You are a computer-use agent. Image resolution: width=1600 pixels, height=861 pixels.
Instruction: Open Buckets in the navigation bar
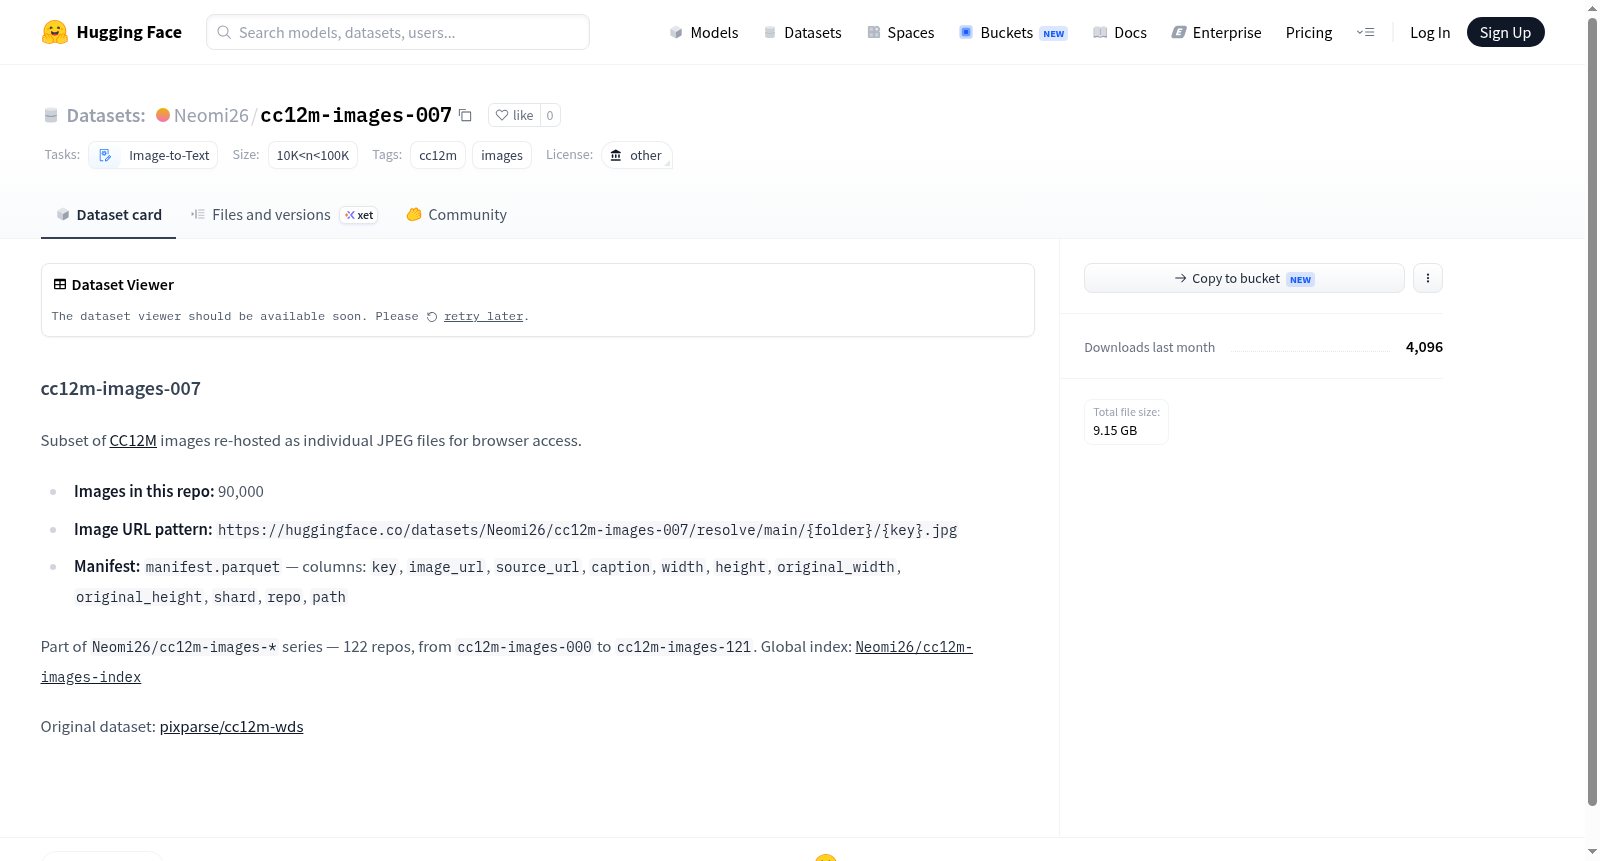pos(1013,32)
